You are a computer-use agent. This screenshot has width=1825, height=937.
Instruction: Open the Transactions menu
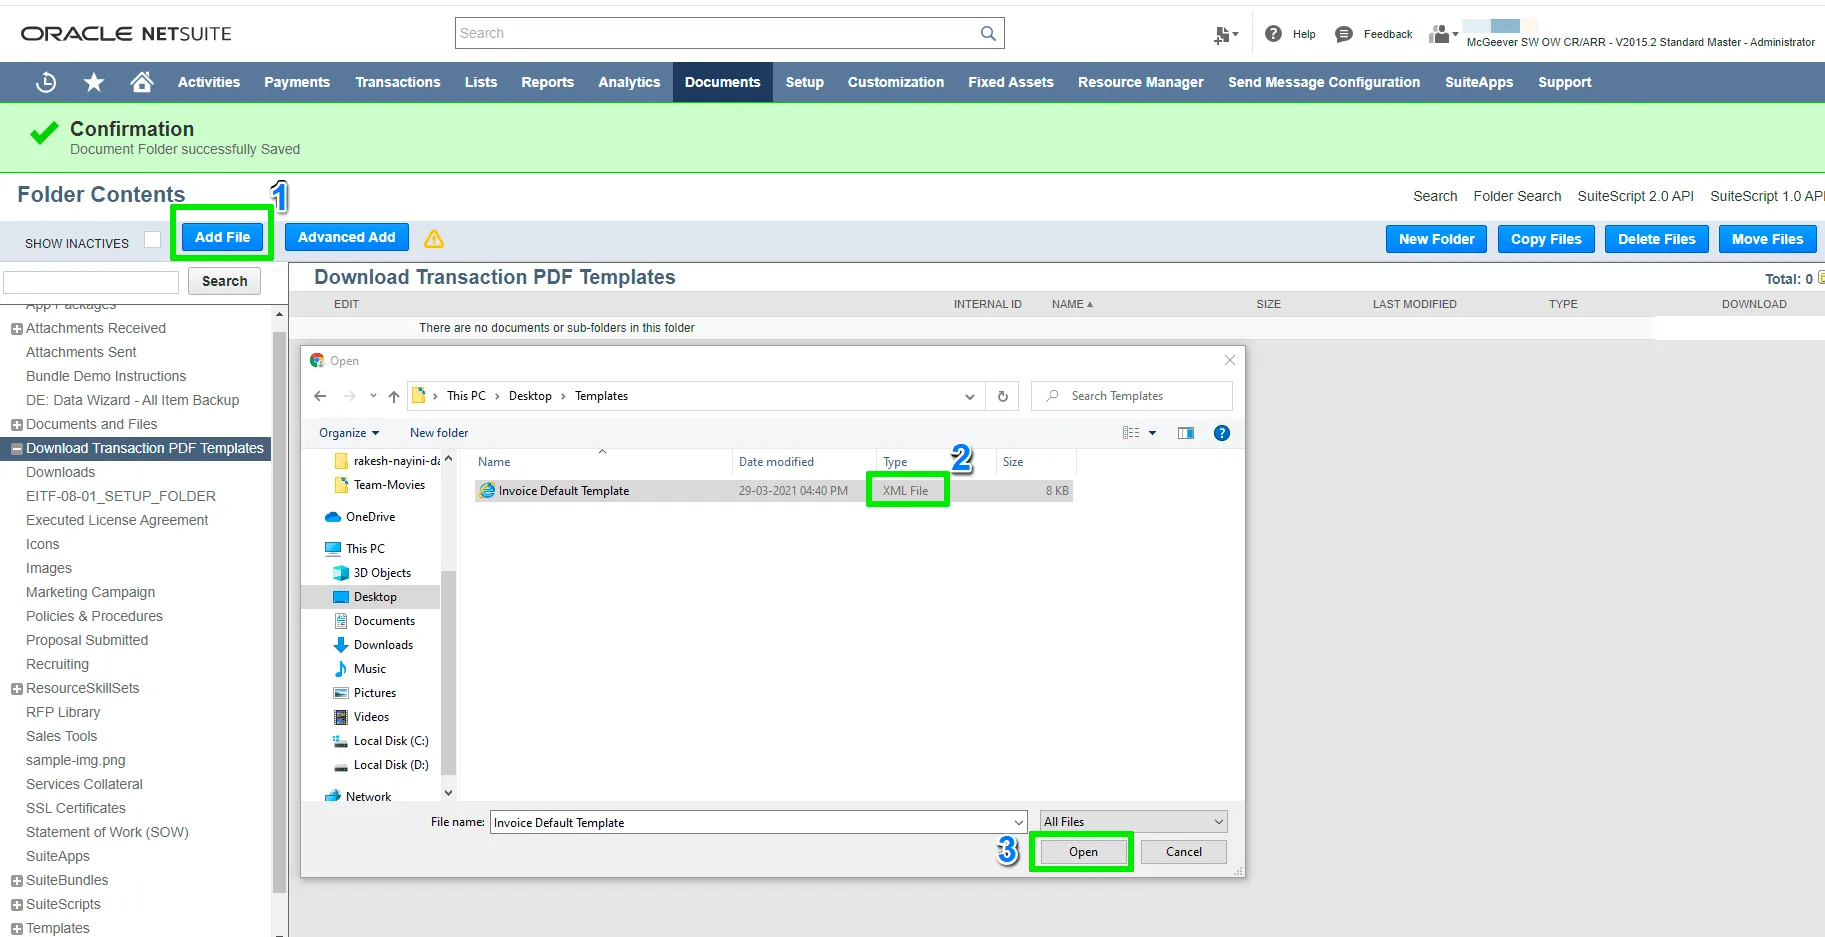point(397,82)
